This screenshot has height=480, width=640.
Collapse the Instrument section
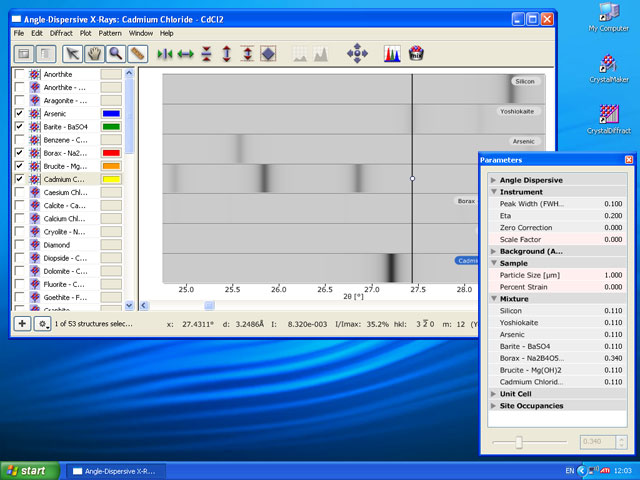(493, 192)
